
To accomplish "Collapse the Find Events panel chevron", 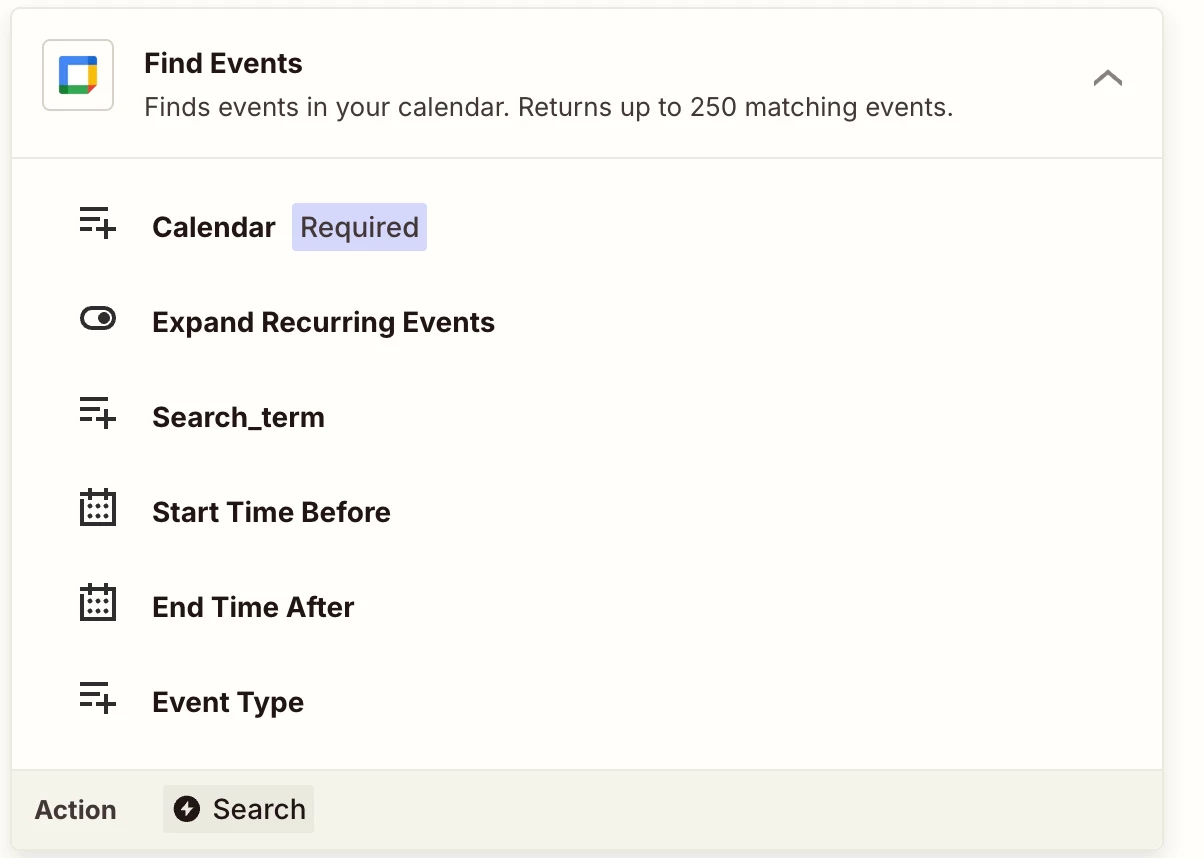I will (x=1108, y=78).
